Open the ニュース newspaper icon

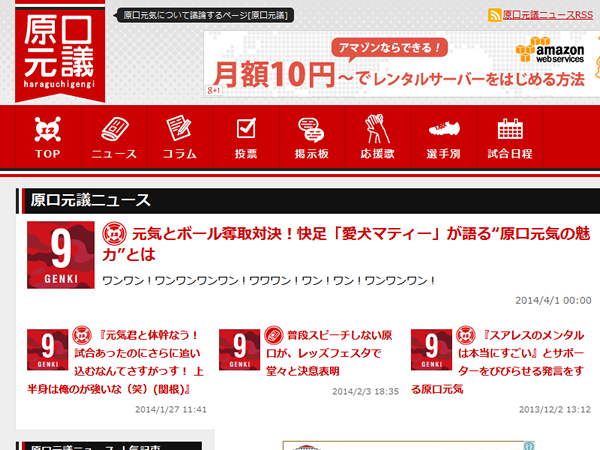[114, 130]
